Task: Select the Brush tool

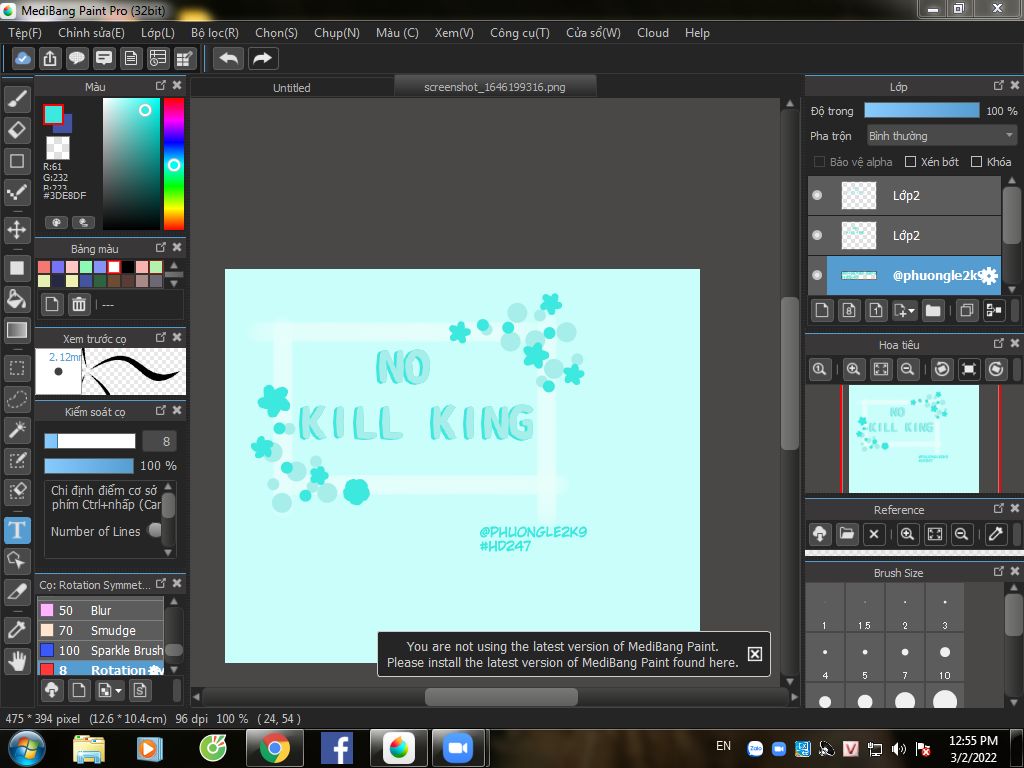Action: coord(16,99)
